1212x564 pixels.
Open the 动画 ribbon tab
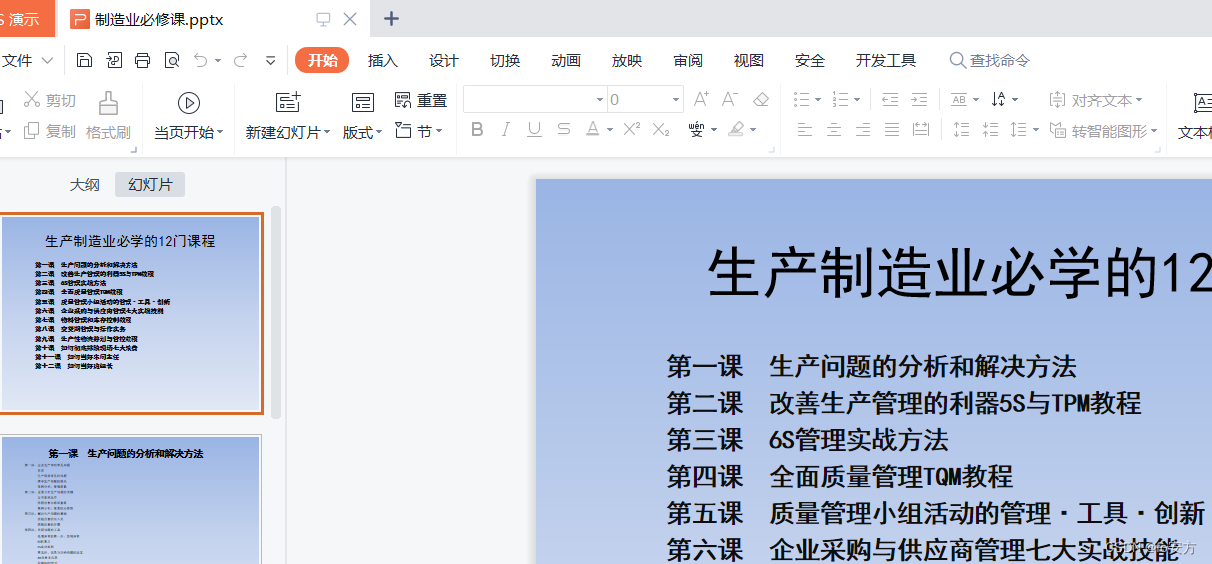[x=566, y=61]
